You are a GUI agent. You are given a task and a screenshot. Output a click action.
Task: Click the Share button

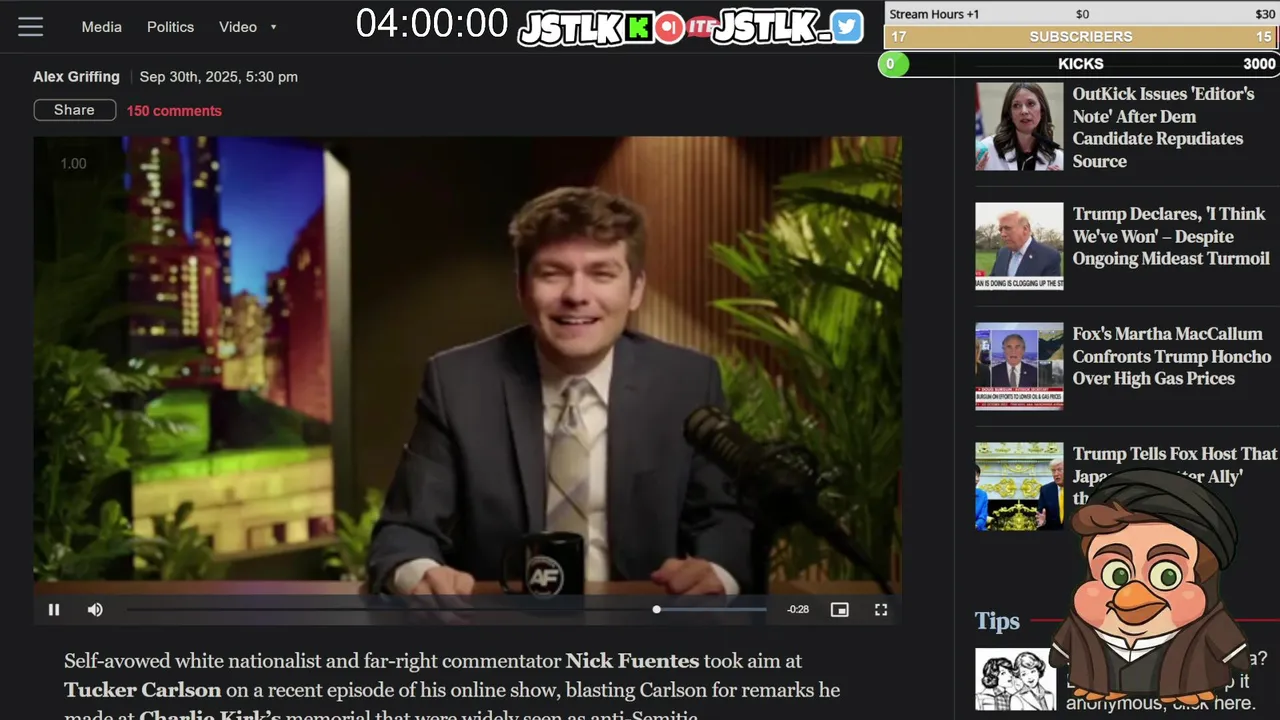(75, 110)
